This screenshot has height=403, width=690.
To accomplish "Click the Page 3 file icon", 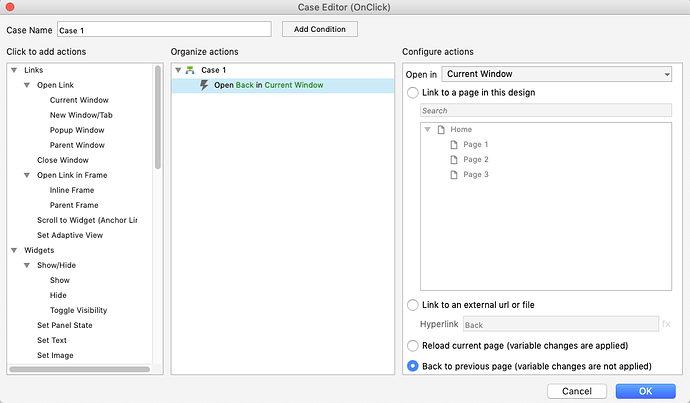I will coord(453,175).
